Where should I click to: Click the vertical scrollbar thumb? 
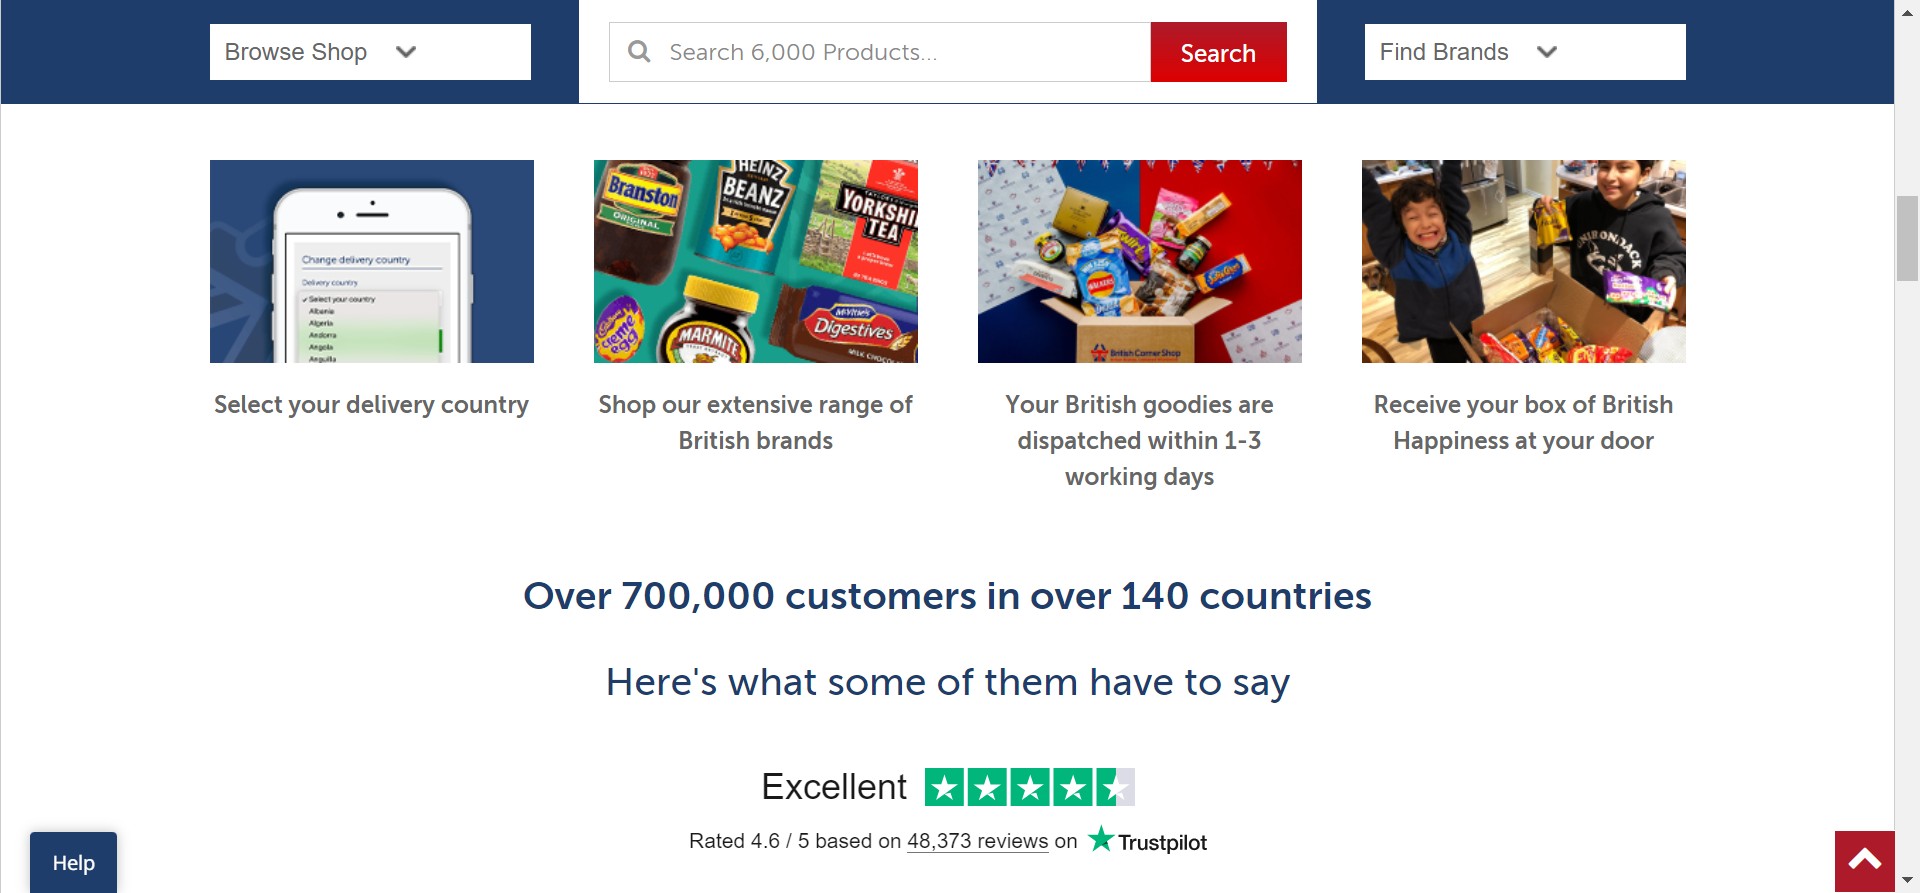click(x=1907, y=239)
